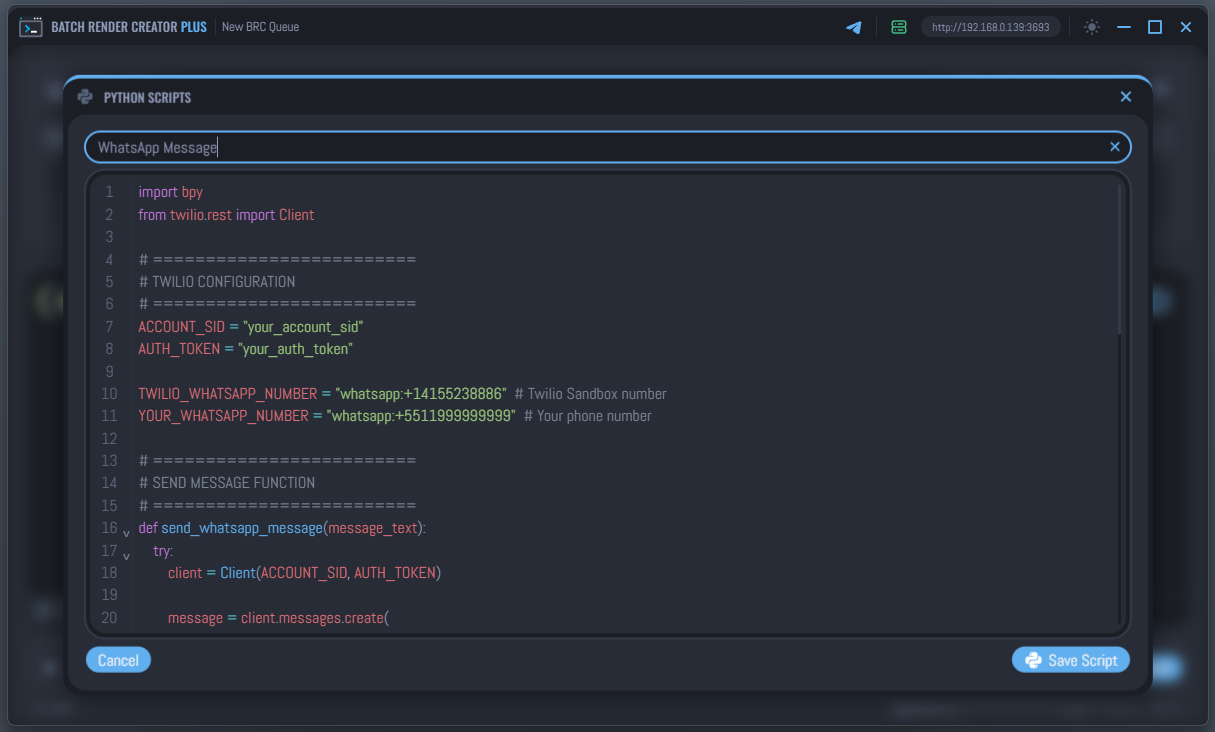Click the 'PYTHON SCRIPTS' dialog title

pos(147,98)
